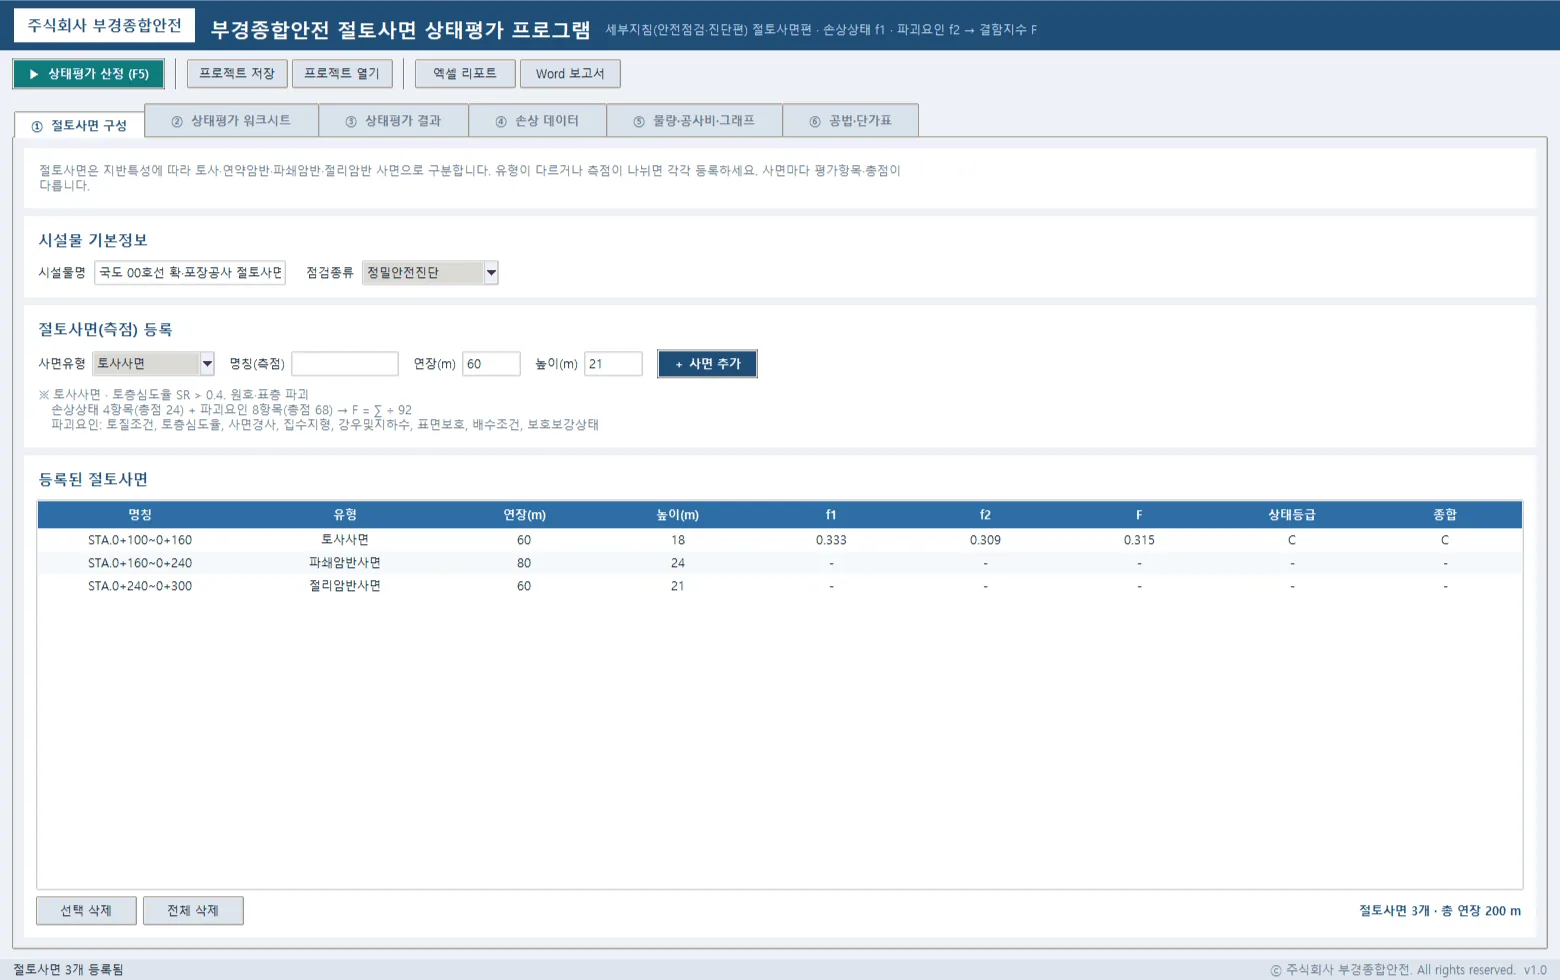
Task: Edit the 시설물명 text field
Action: 190,272
